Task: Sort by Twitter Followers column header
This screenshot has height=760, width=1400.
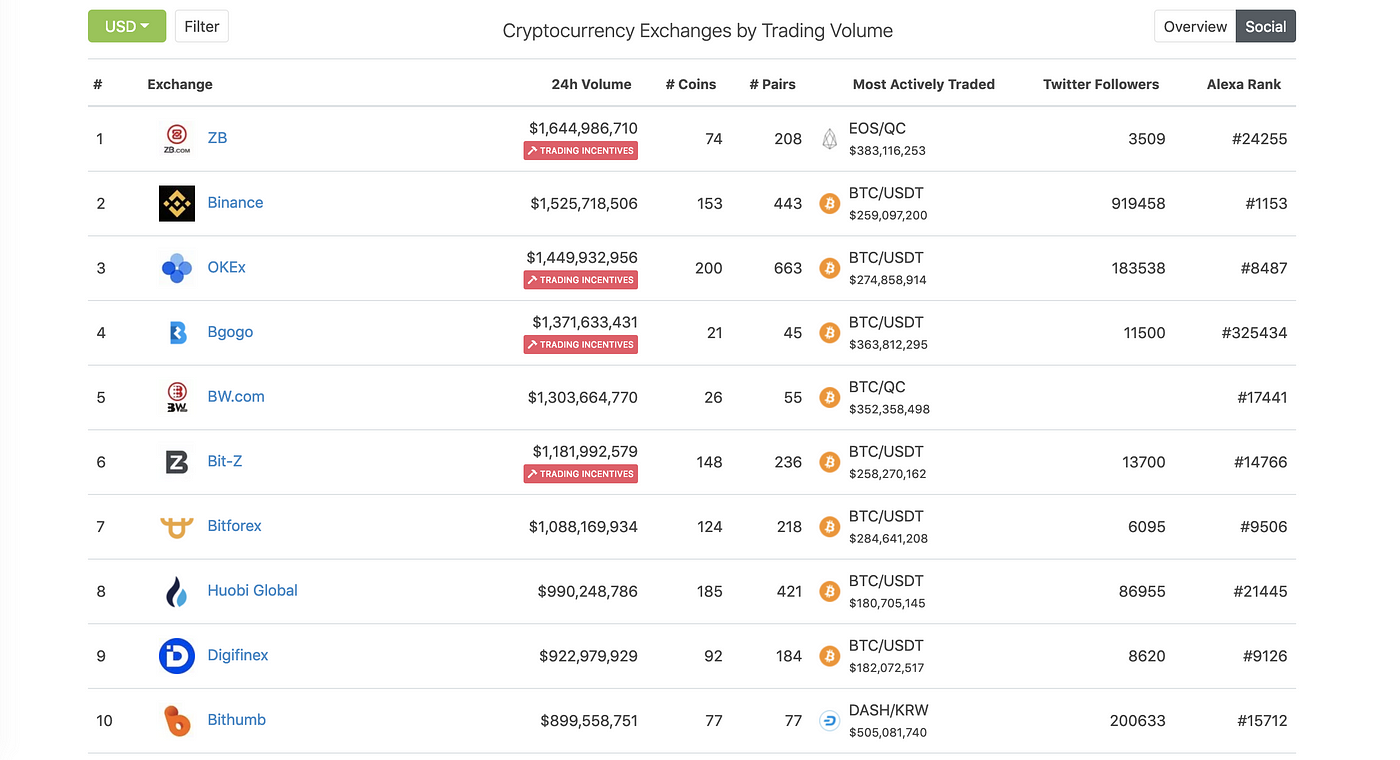Action: 1100,84
